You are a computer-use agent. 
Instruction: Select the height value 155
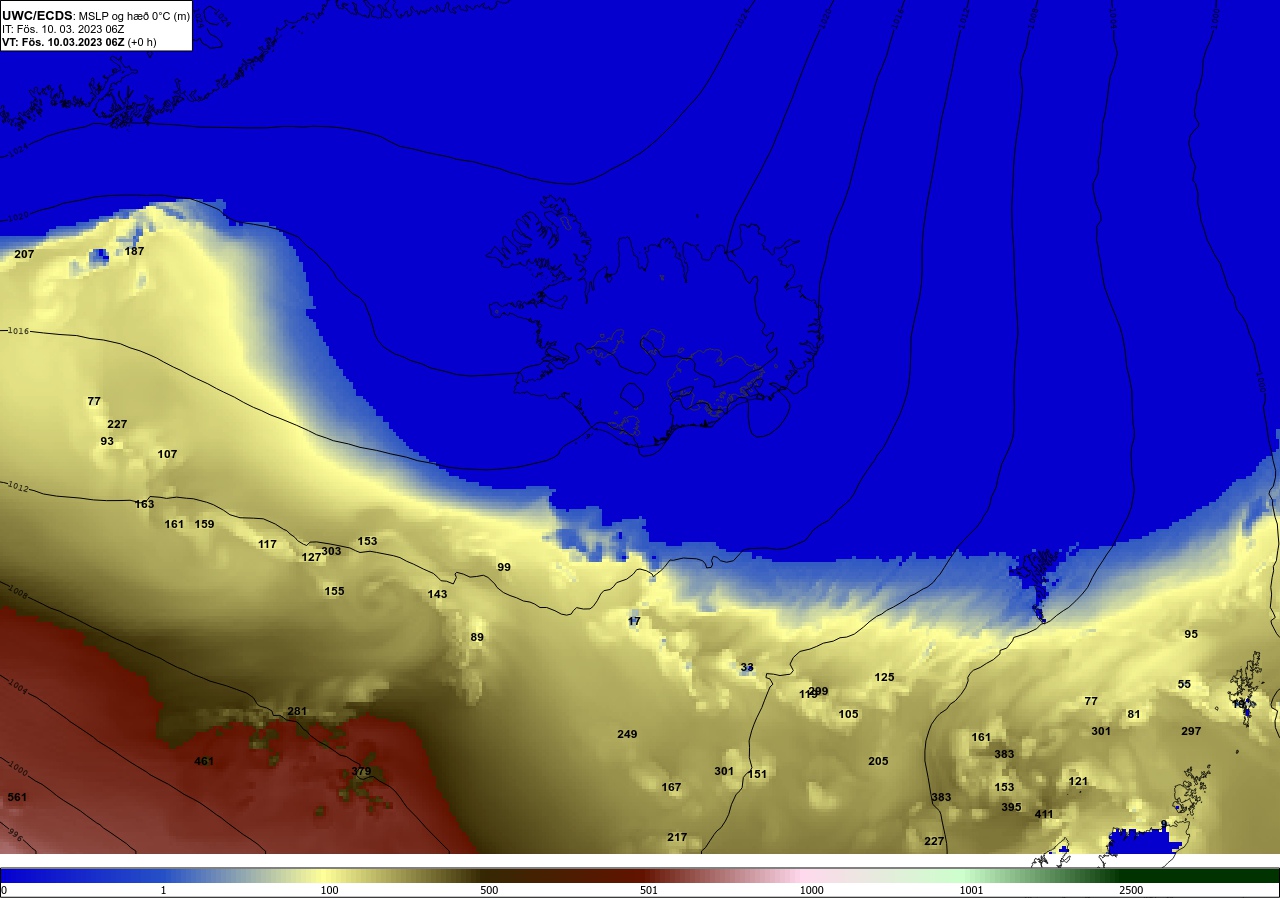[334, 591]
